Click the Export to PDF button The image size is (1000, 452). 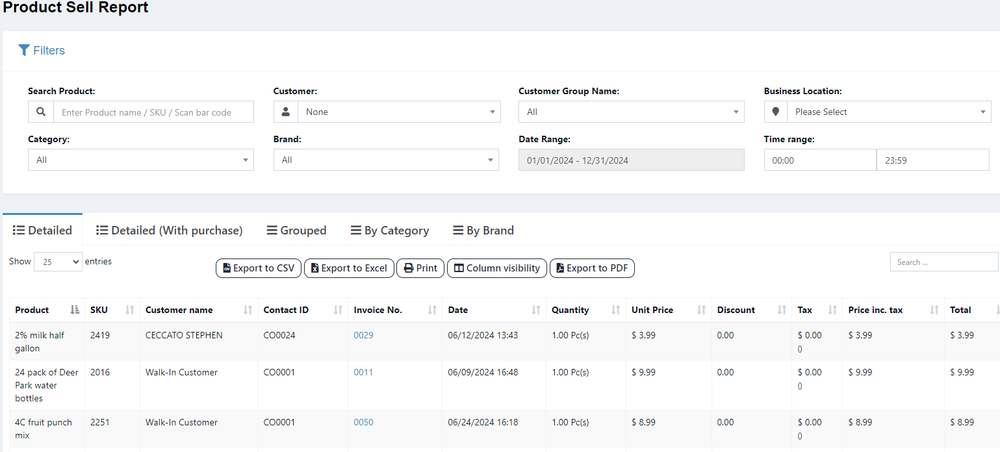(x=592, y=268)
